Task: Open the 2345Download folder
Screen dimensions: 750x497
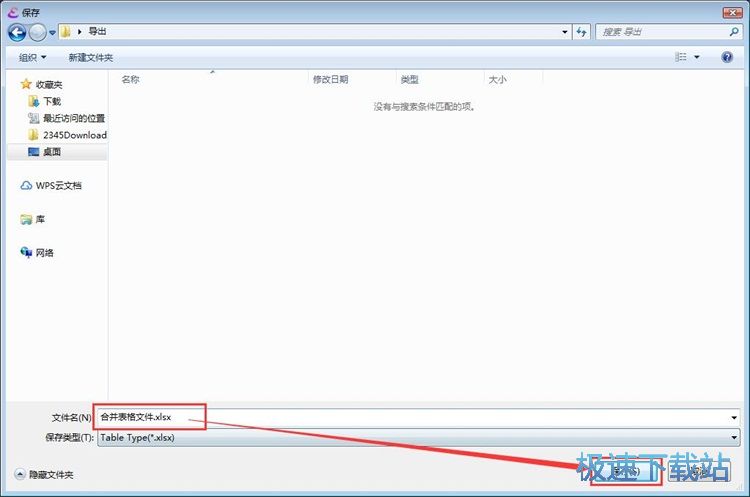Action: pos(75,135)
